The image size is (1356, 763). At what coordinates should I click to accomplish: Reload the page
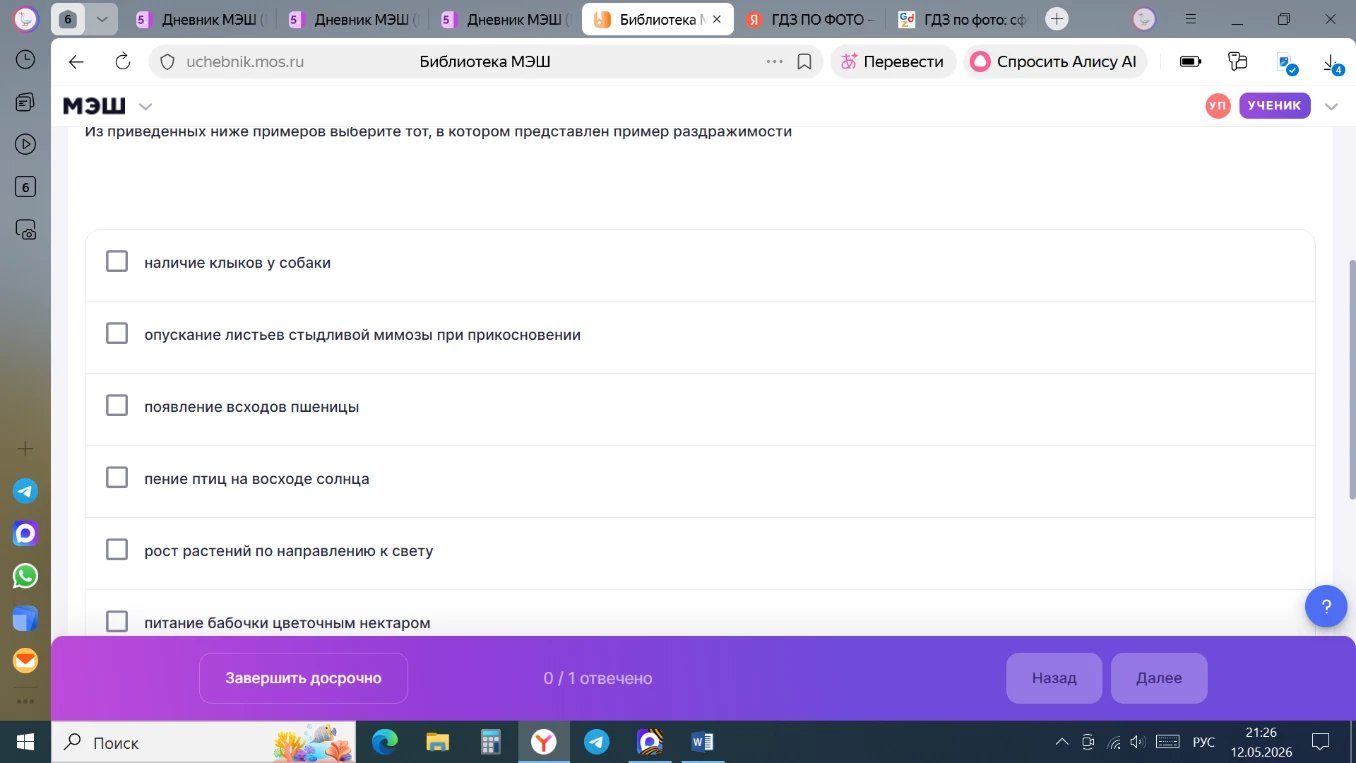tap(123, 62)
